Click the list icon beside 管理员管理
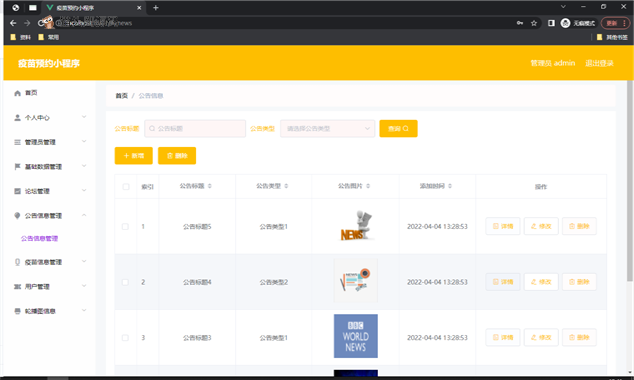Viewport: 634px width, 380px height. pyautogui.click(x=17, y=142)
